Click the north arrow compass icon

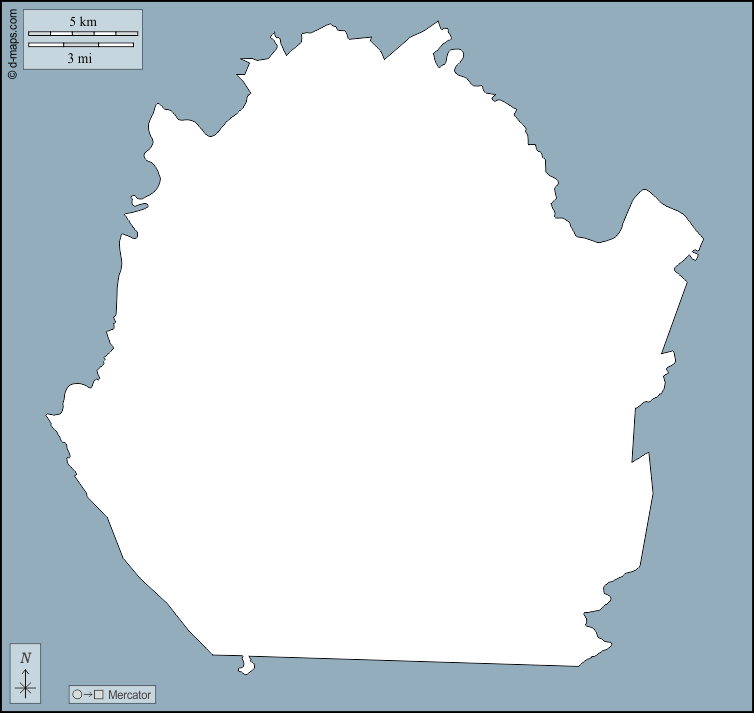click(26, 673)
